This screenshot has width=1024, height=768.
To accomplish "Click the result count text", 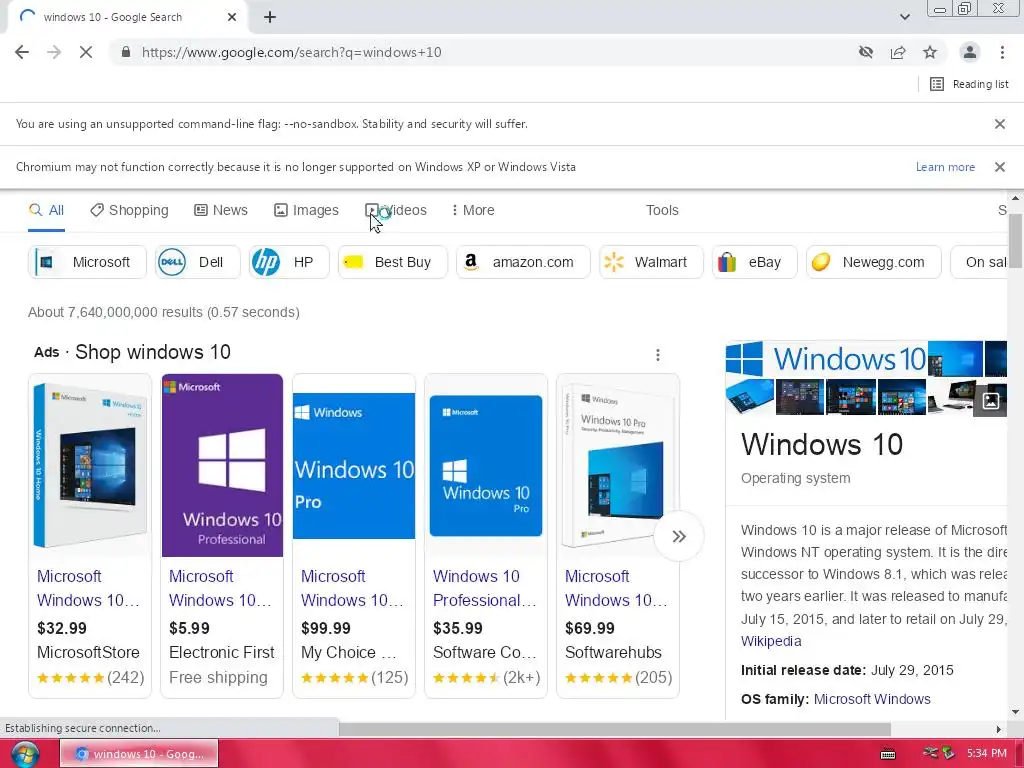I will click(x=163, y=313).
